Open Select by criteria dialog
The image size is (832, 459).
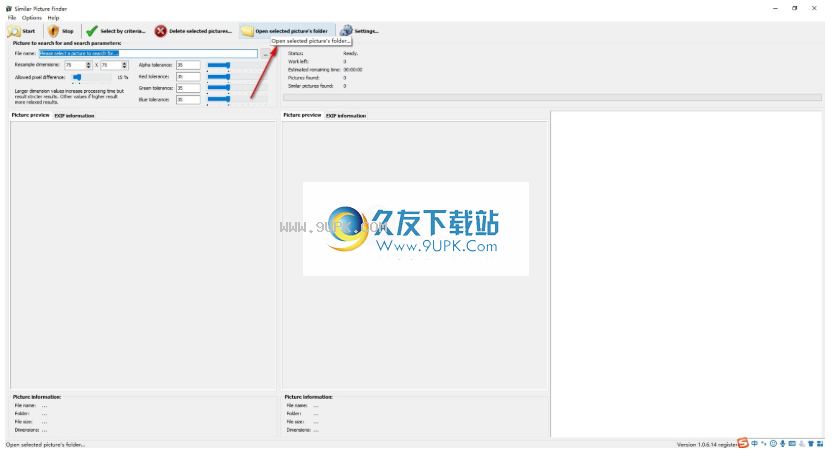click(x=116, y=31)
